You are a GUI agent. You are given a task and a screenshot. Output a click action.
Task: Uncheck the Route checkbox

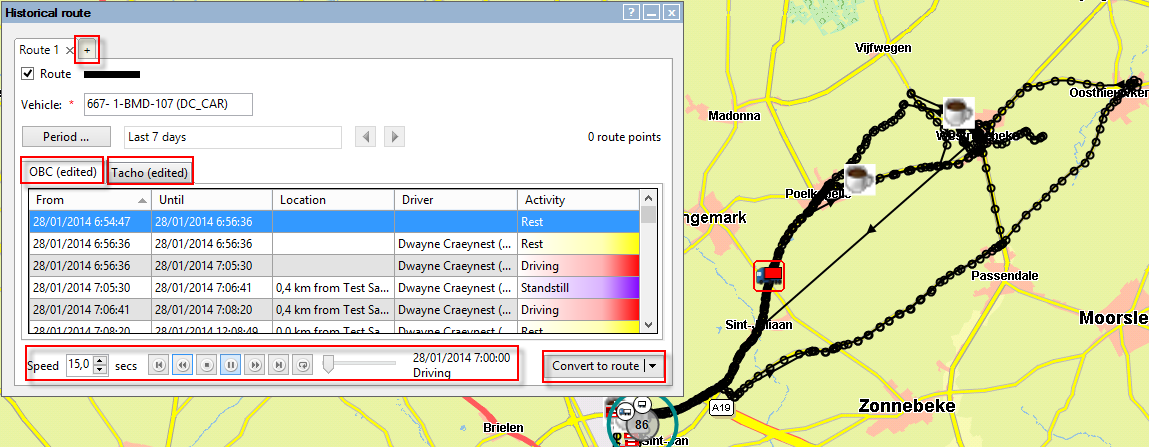(28, 74)
